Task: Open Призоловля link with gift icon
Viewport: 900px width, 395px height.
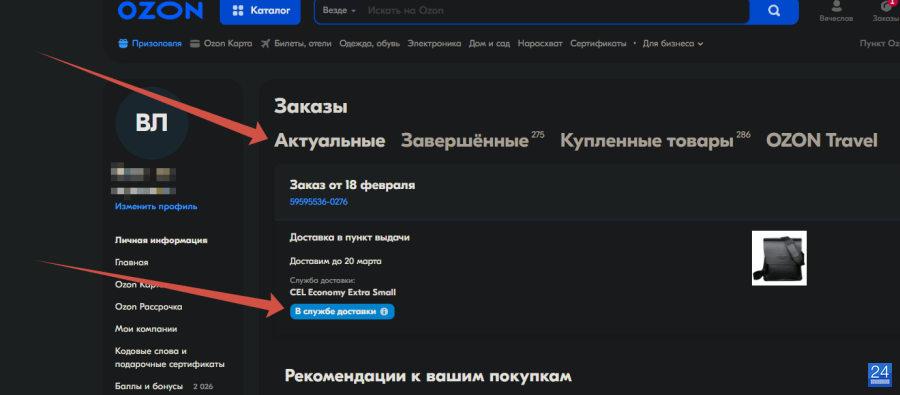Action: [150, 44]
